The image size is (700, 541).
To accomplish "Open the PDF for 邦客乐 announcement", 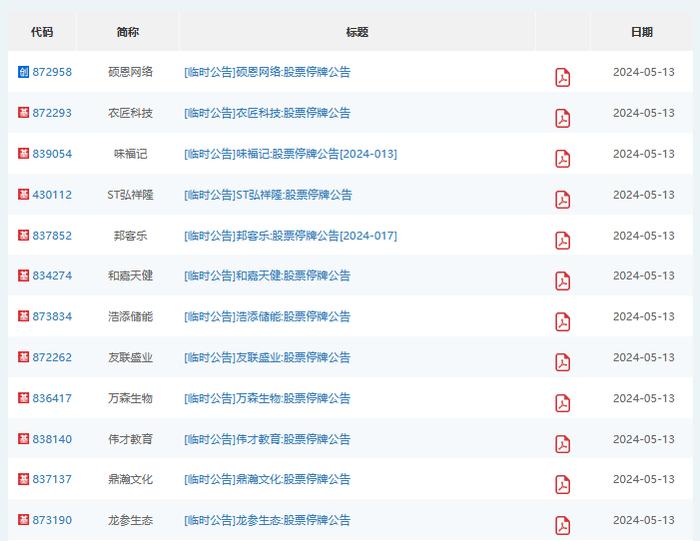I will click(x=562, y=241).
